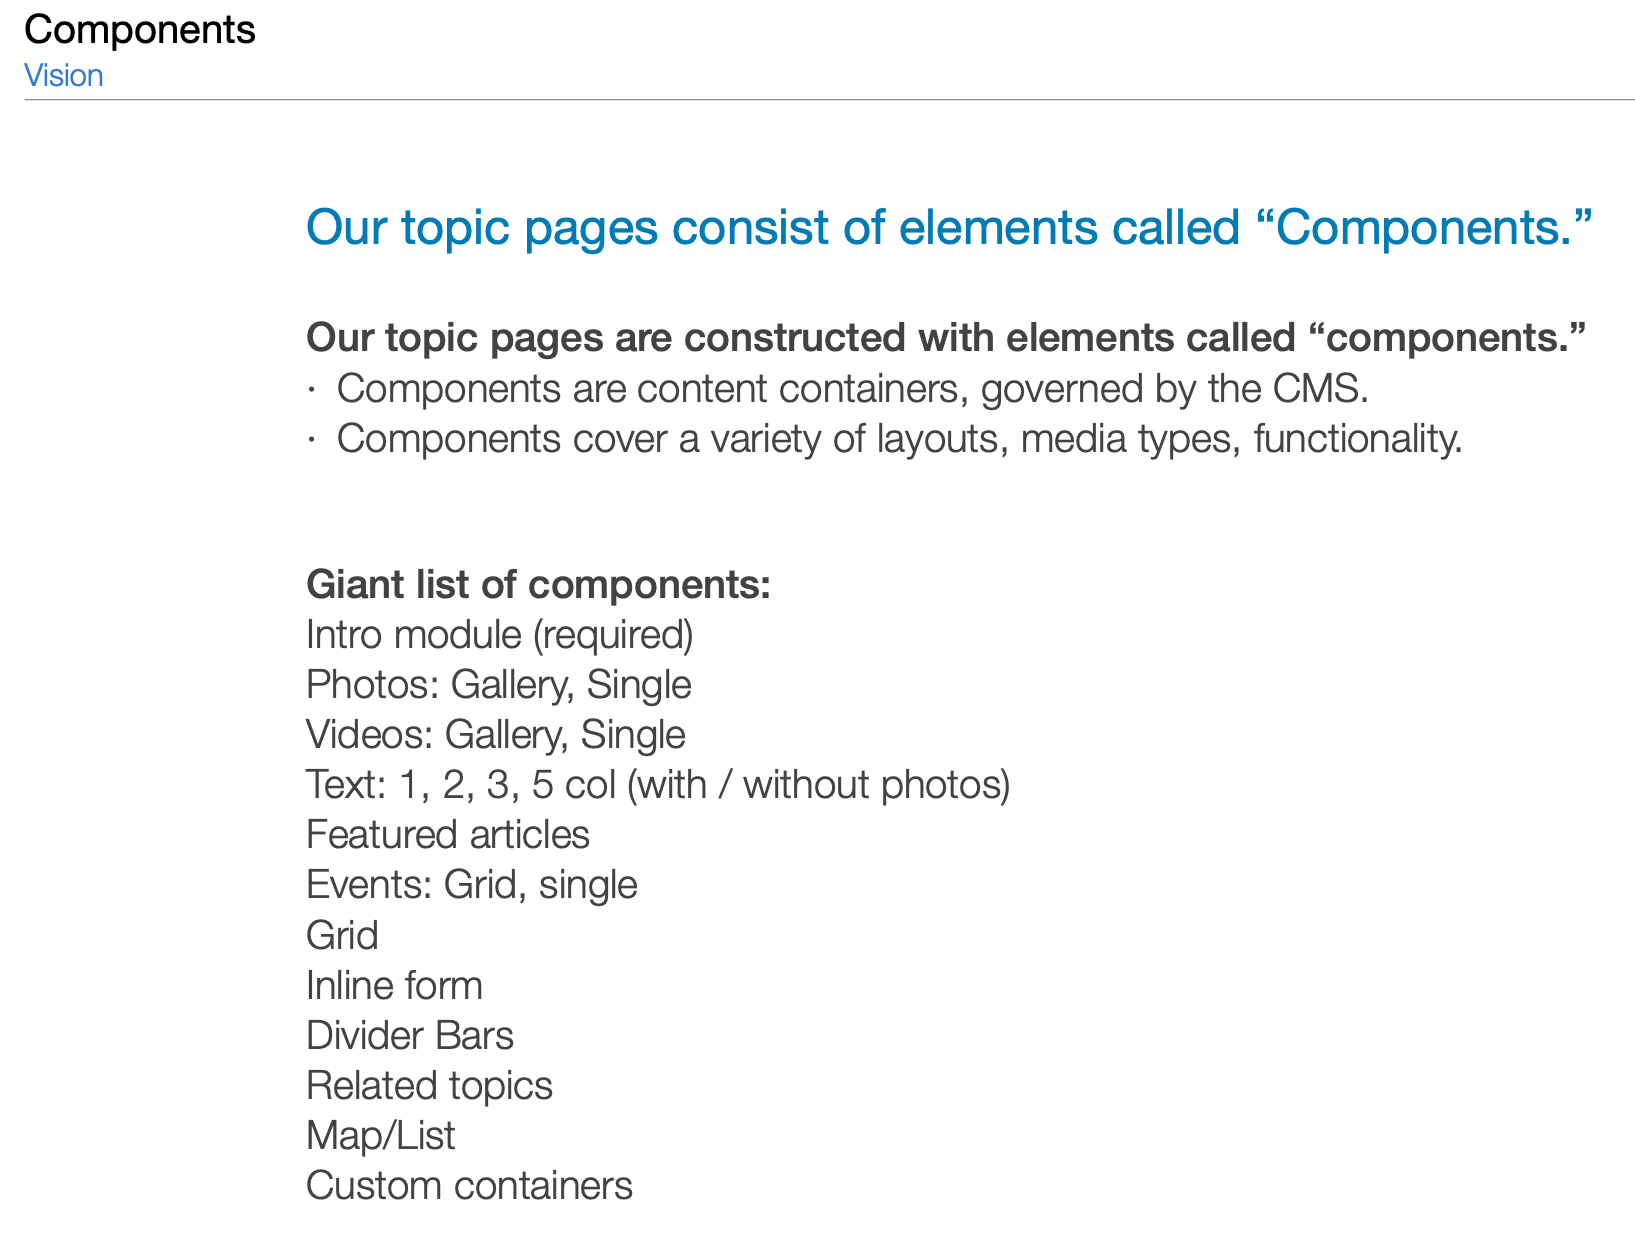This screenshot has height=1236, width=1635.
Task: Click the 'Featured articles' item
Action: click(x=447, y=835)
